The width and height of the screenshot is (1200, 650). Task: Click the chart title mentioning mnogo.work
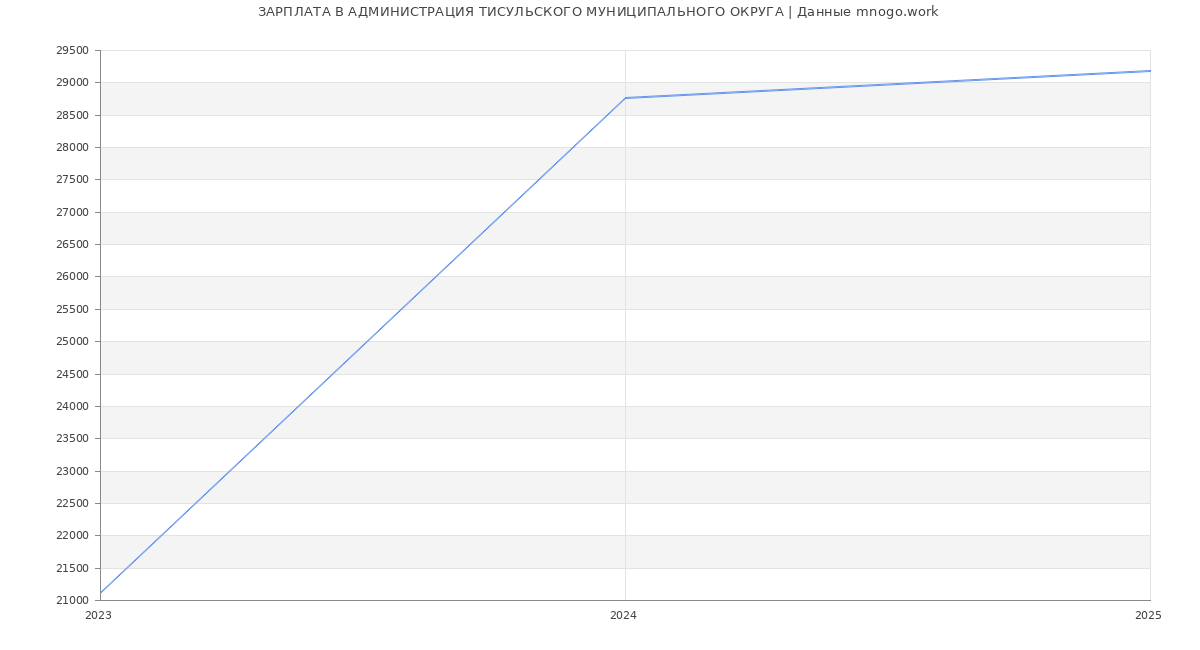tap(598, 12)
